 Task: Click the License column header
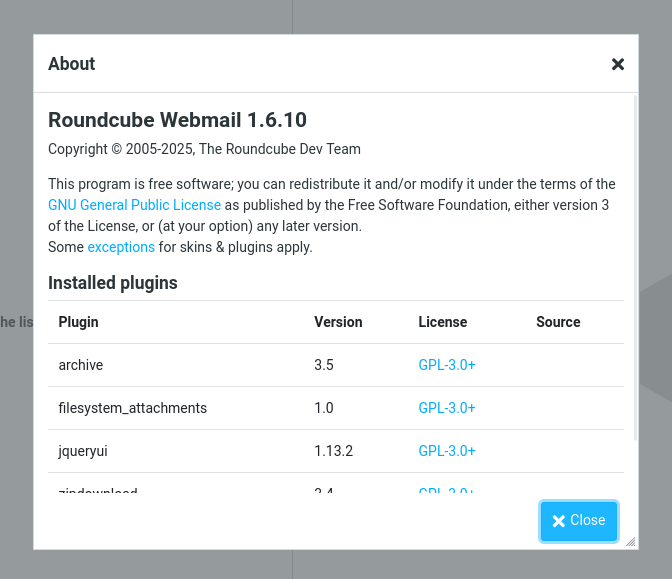pyautogui.click(x=442, y=322)
